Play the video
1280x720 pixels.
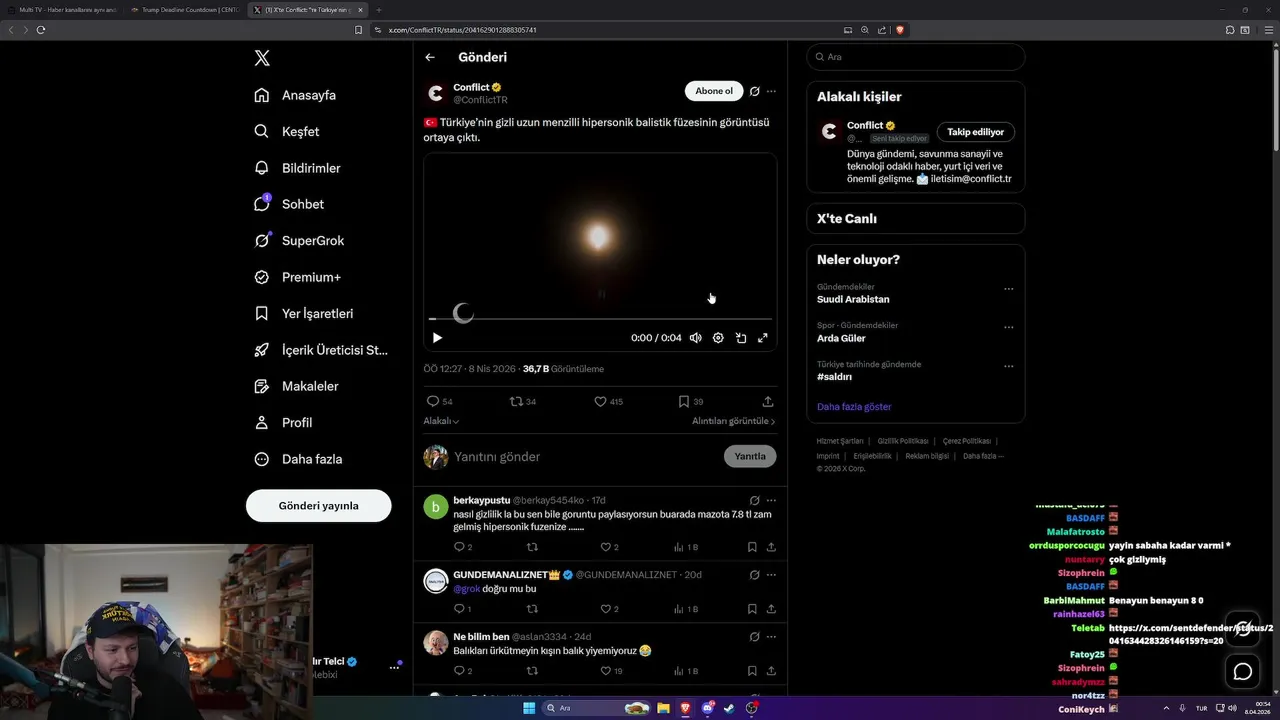pyautogui.click(x=437, y=338)
